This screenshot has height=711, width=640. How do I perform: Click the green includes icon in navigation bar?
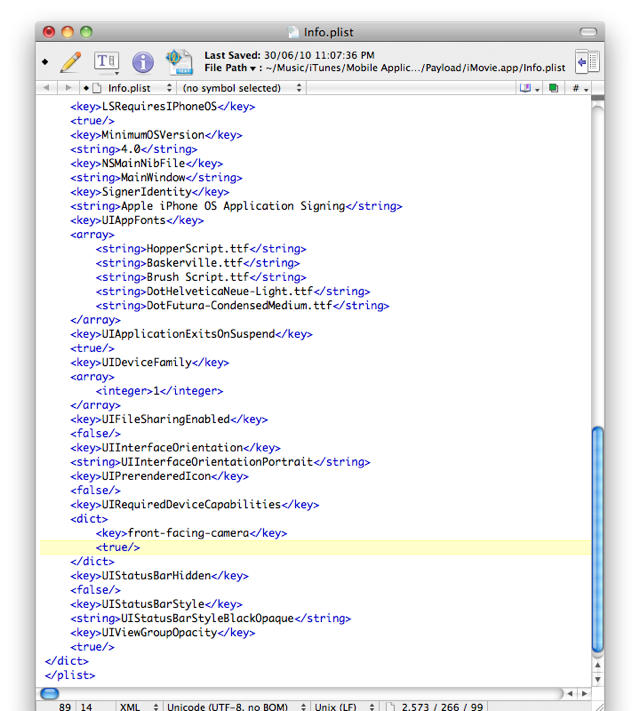[x=553, y=88]
